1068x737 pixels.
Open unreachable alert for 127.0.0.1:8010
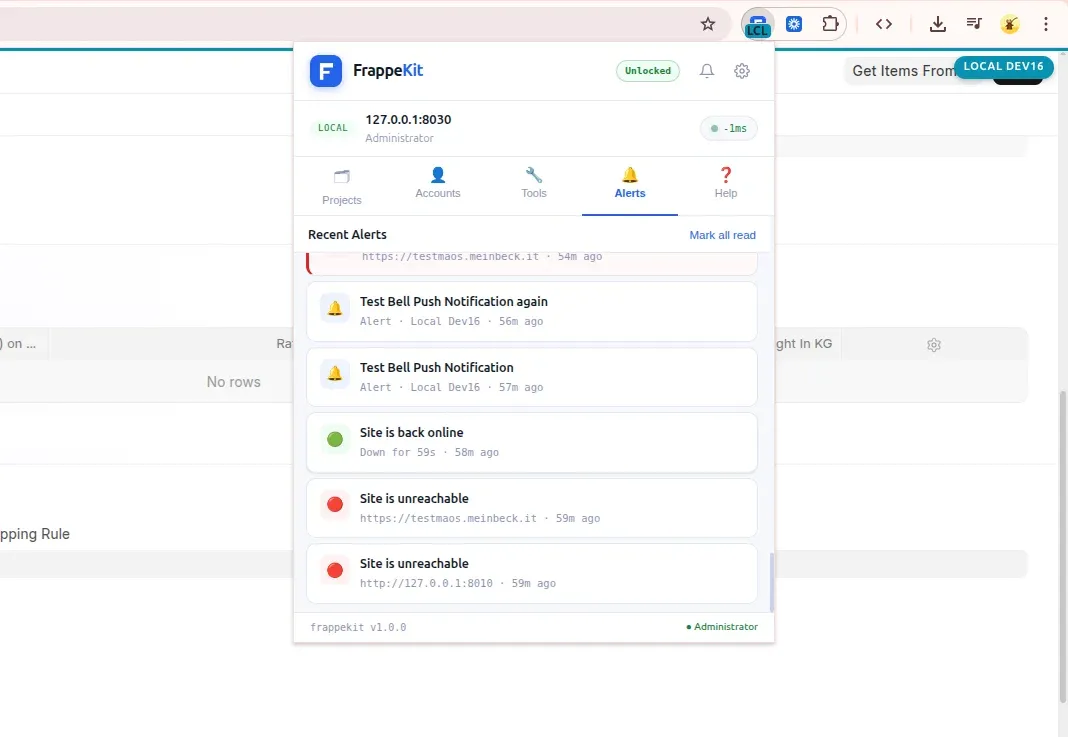point(532,574)
